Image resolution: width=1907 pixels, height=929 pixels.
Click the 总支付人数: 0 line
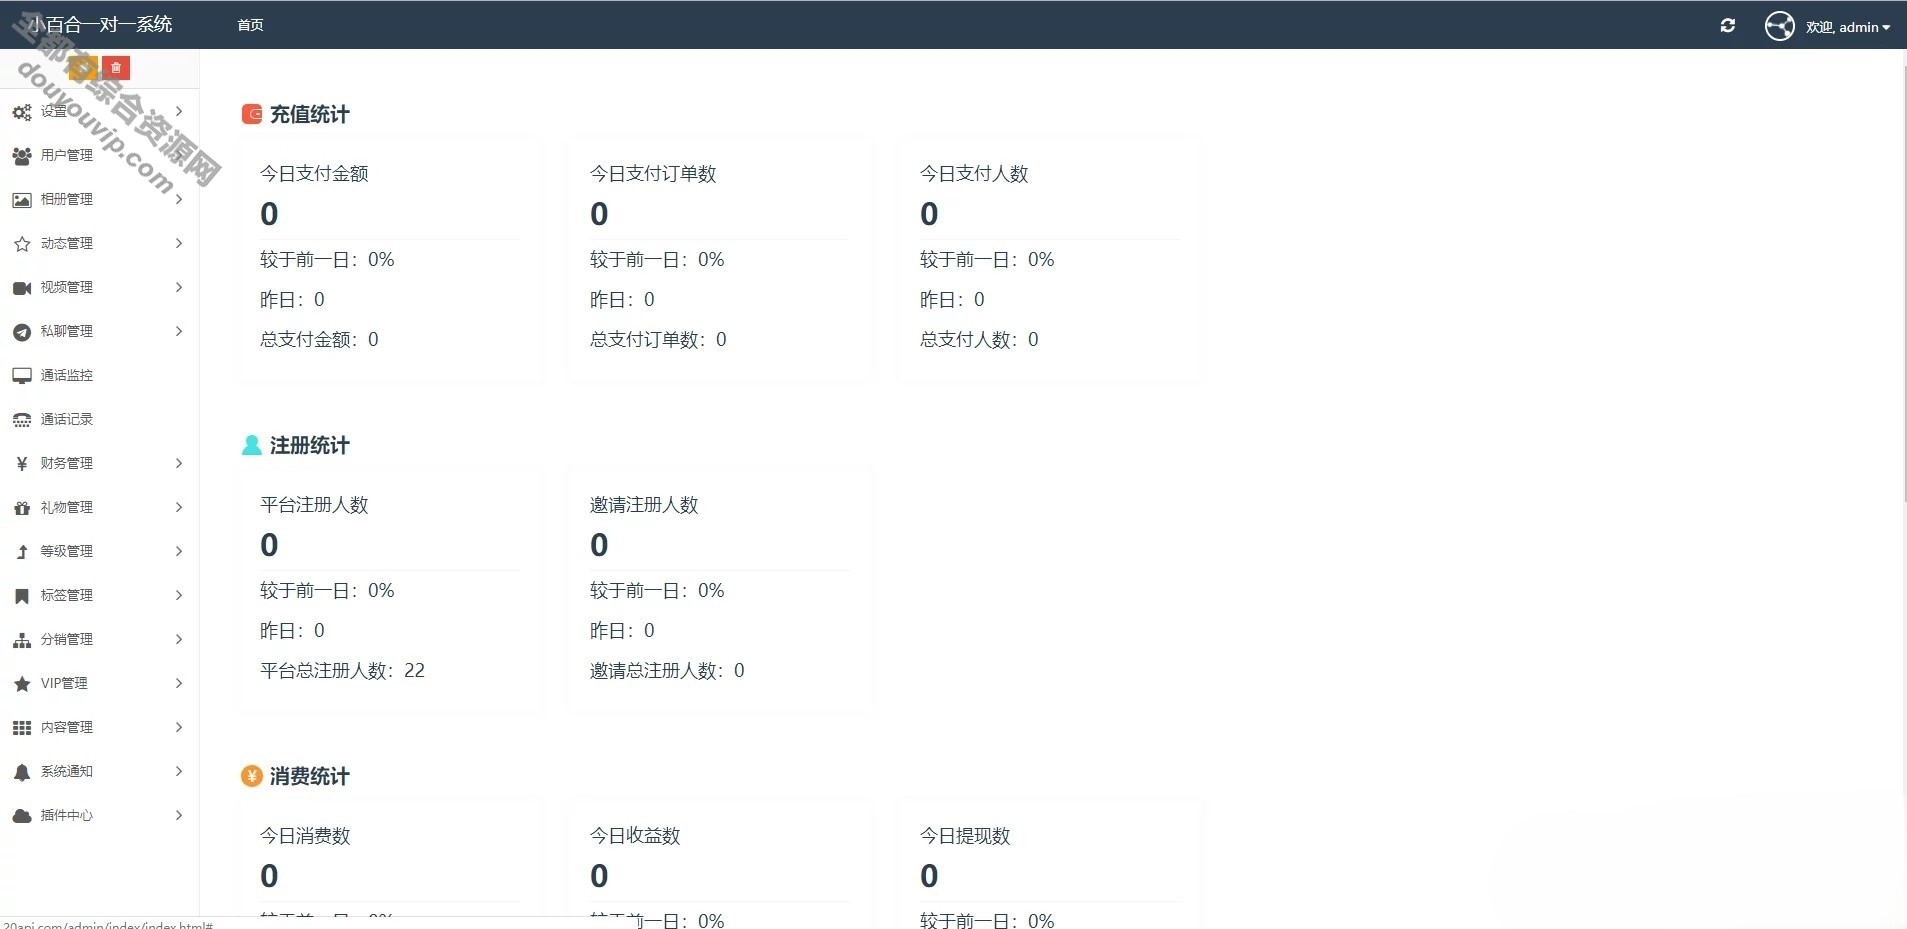[x=979, y=340]
